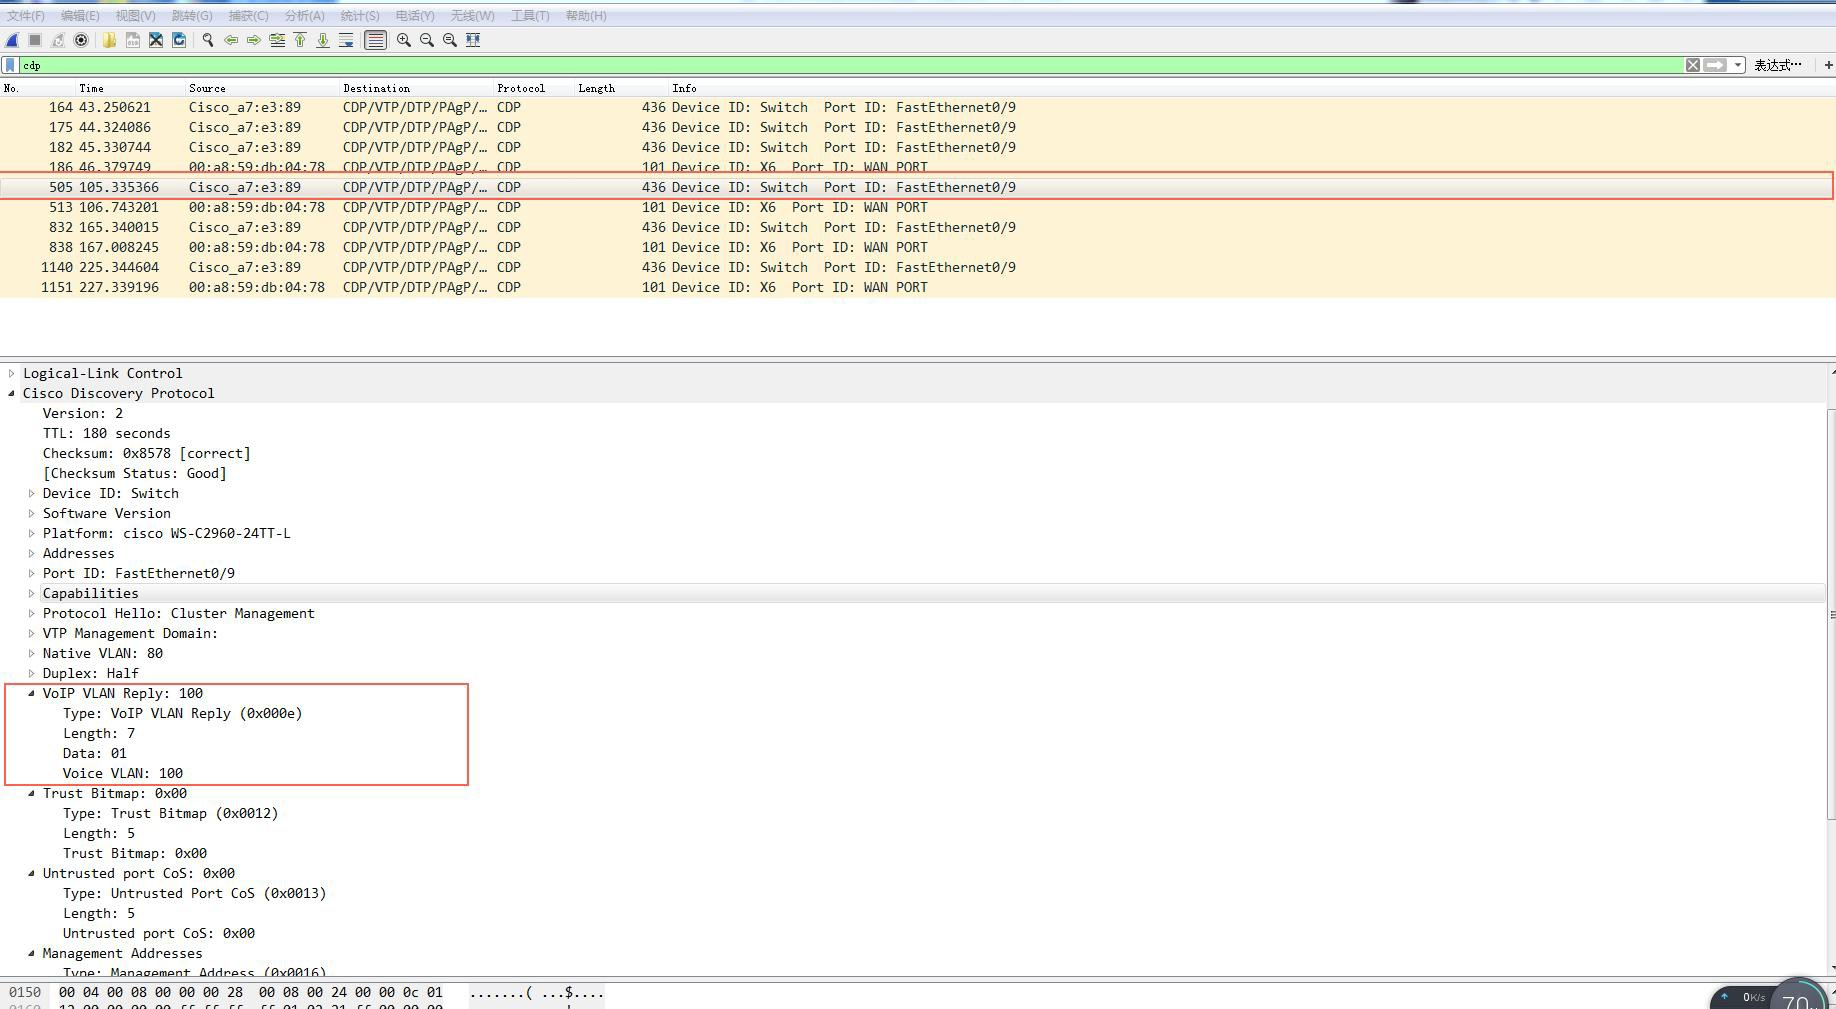The width and height of the screenshot is (1836, 1009).
Task: Expand the Capabilities tree node
Action: (x=32, y=593)
